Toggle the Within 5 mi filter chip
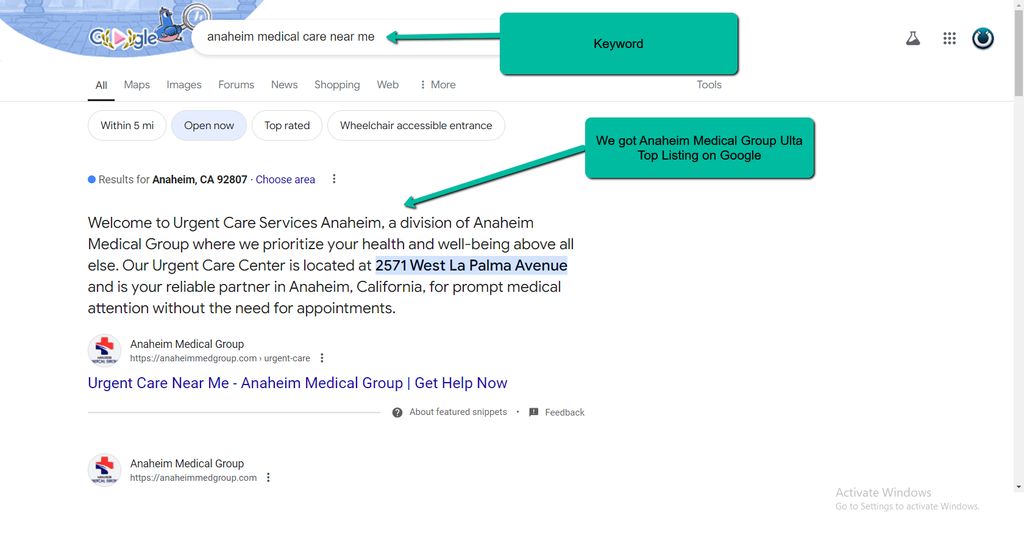This screenshot has height=541, width=1024. [127, 125]
